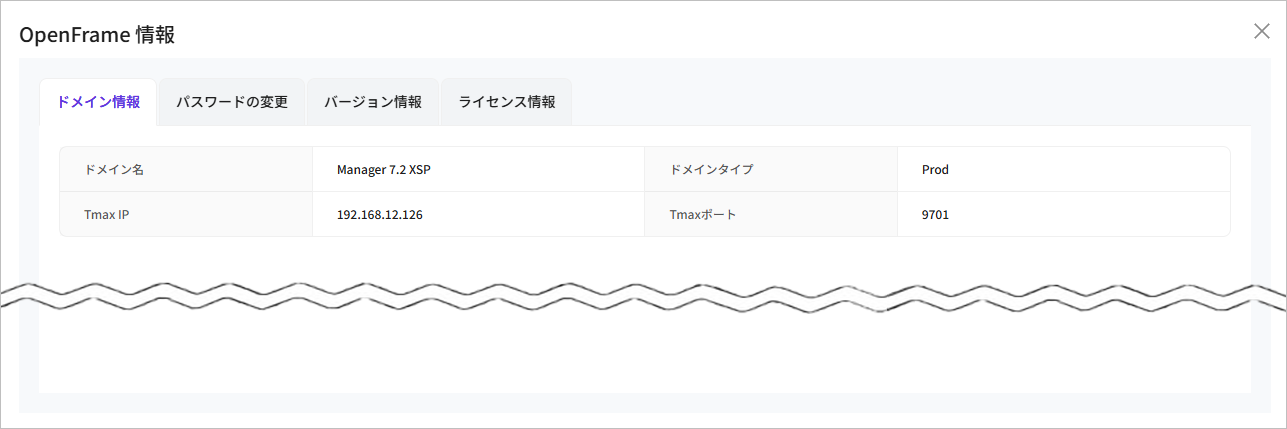
Task: Select the 9701 port value
Action: 935,215
